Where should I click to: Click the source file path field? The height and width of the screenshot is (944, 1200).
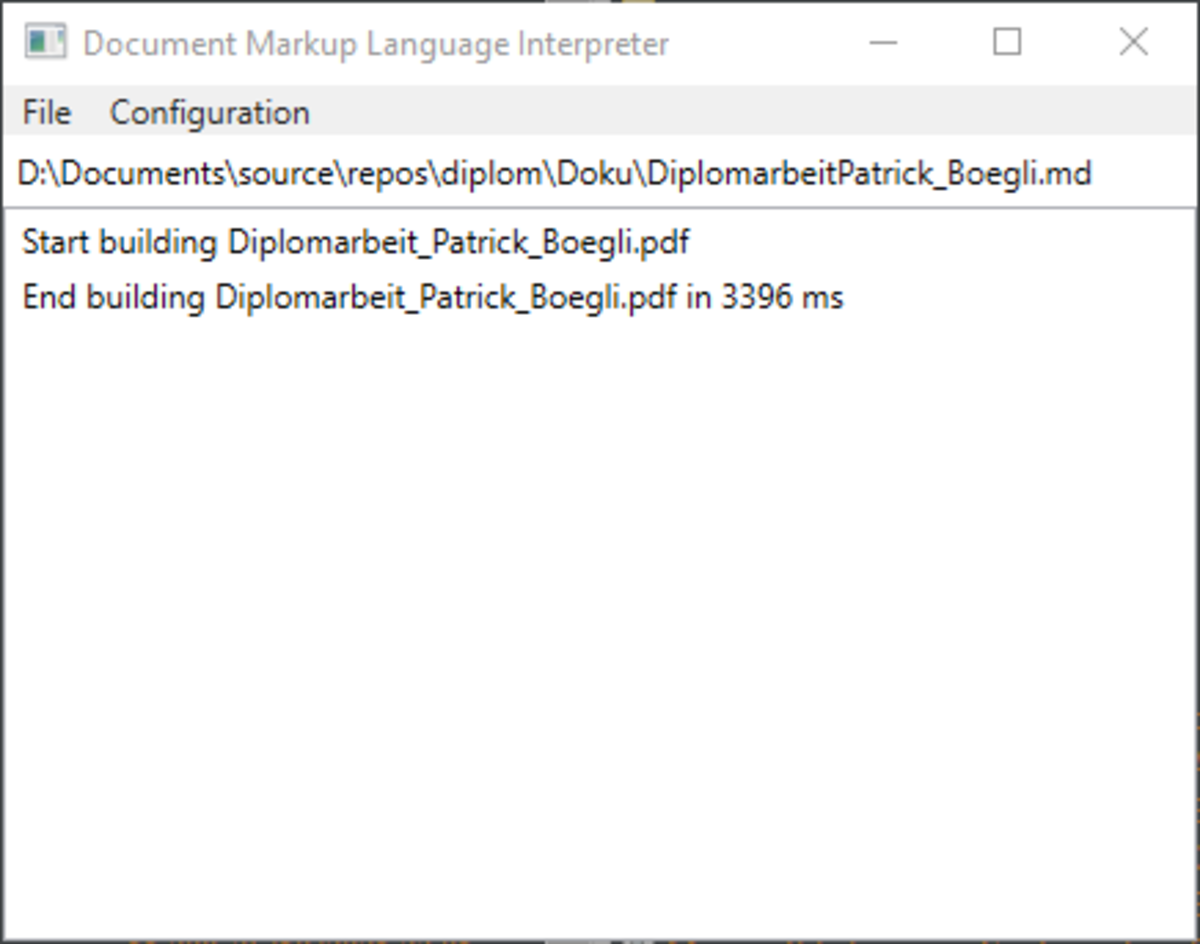coord(600,174)
